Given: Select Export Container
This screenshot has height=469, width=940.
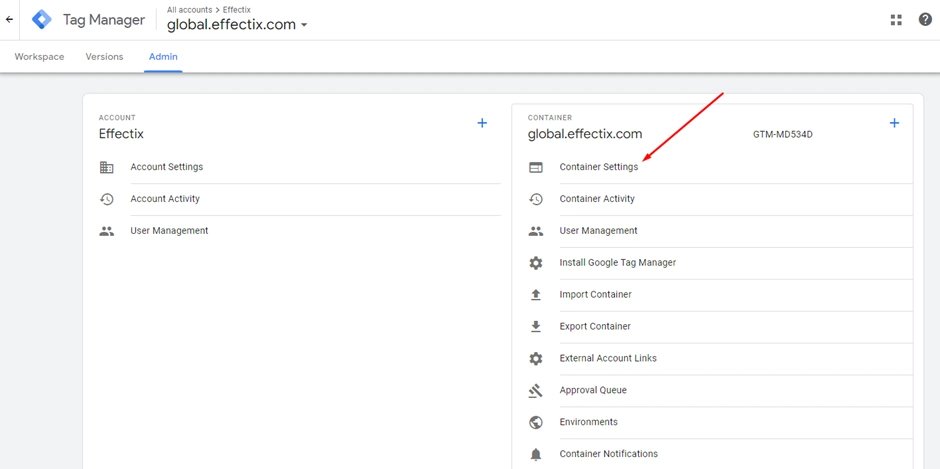Looking at the screenshot, I should [x=595, y=326].
